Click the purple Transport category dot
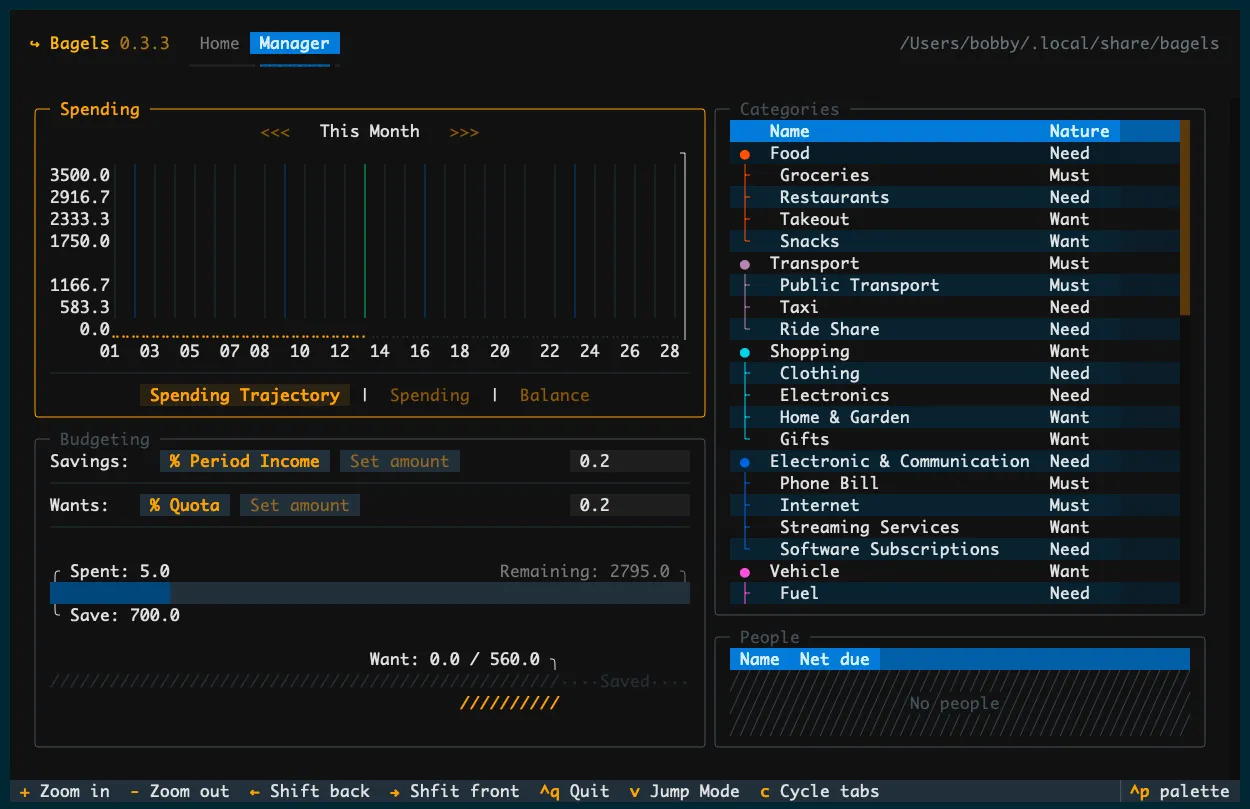This screenshot has width=1250, height=809. (745, 264)
